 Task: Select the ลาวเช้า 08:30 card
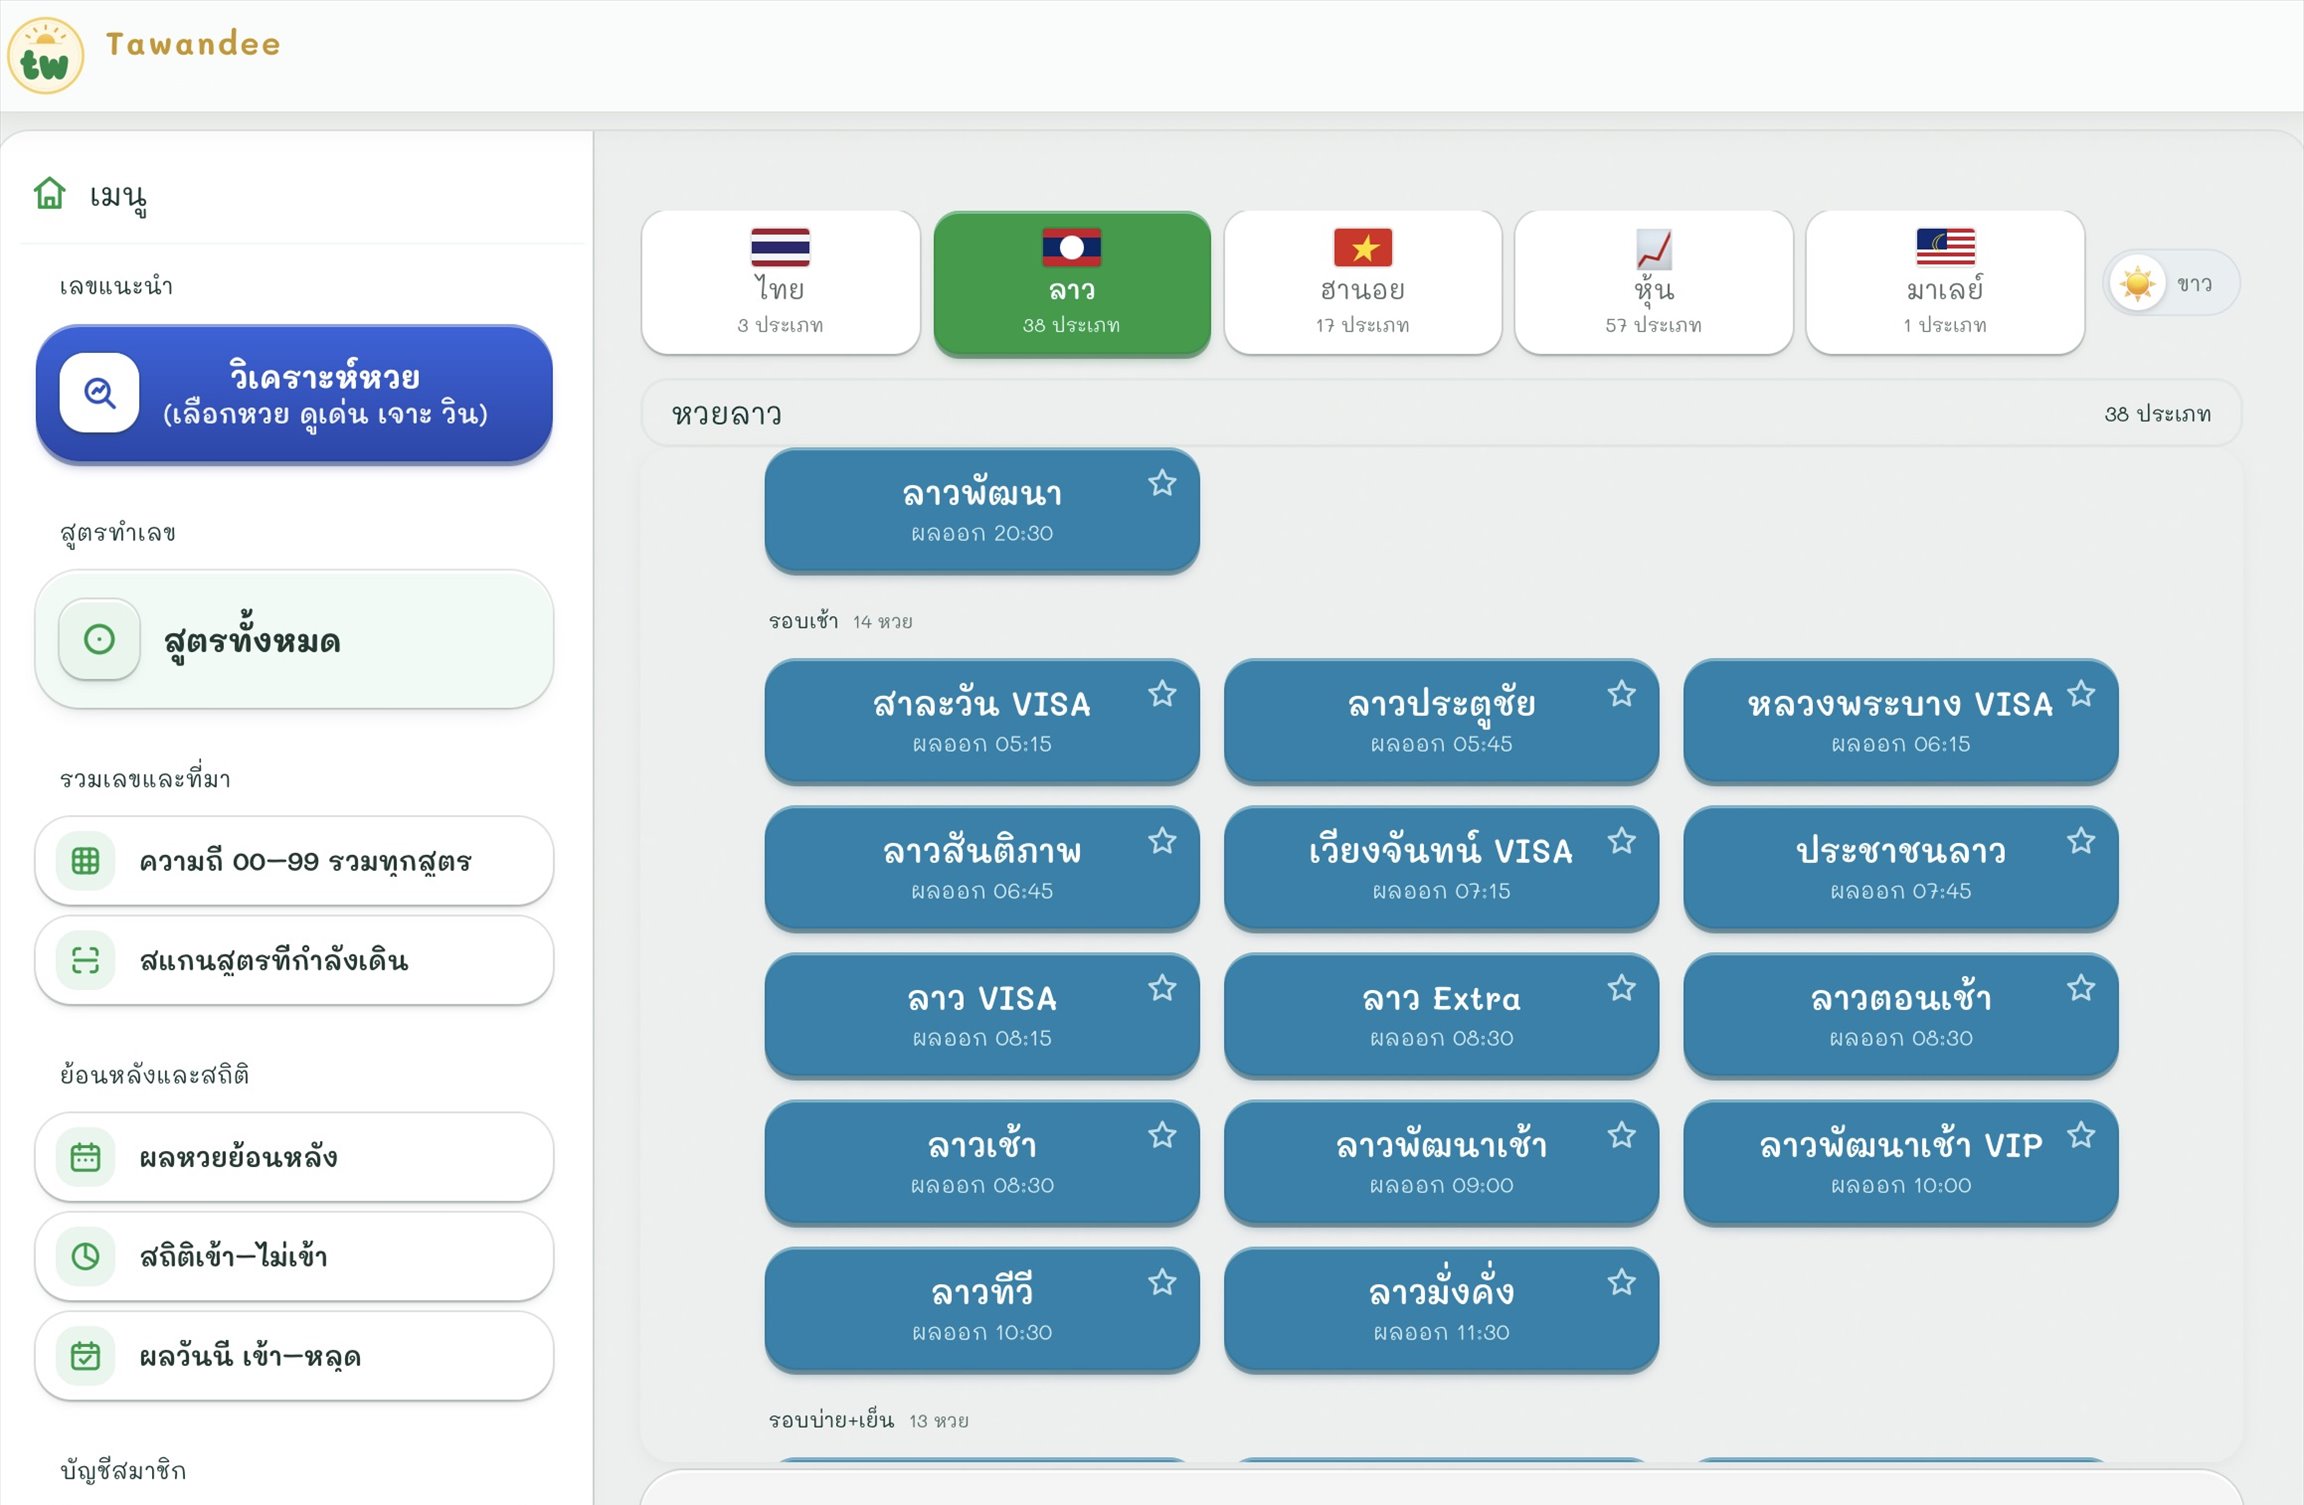click(982, 1161)
